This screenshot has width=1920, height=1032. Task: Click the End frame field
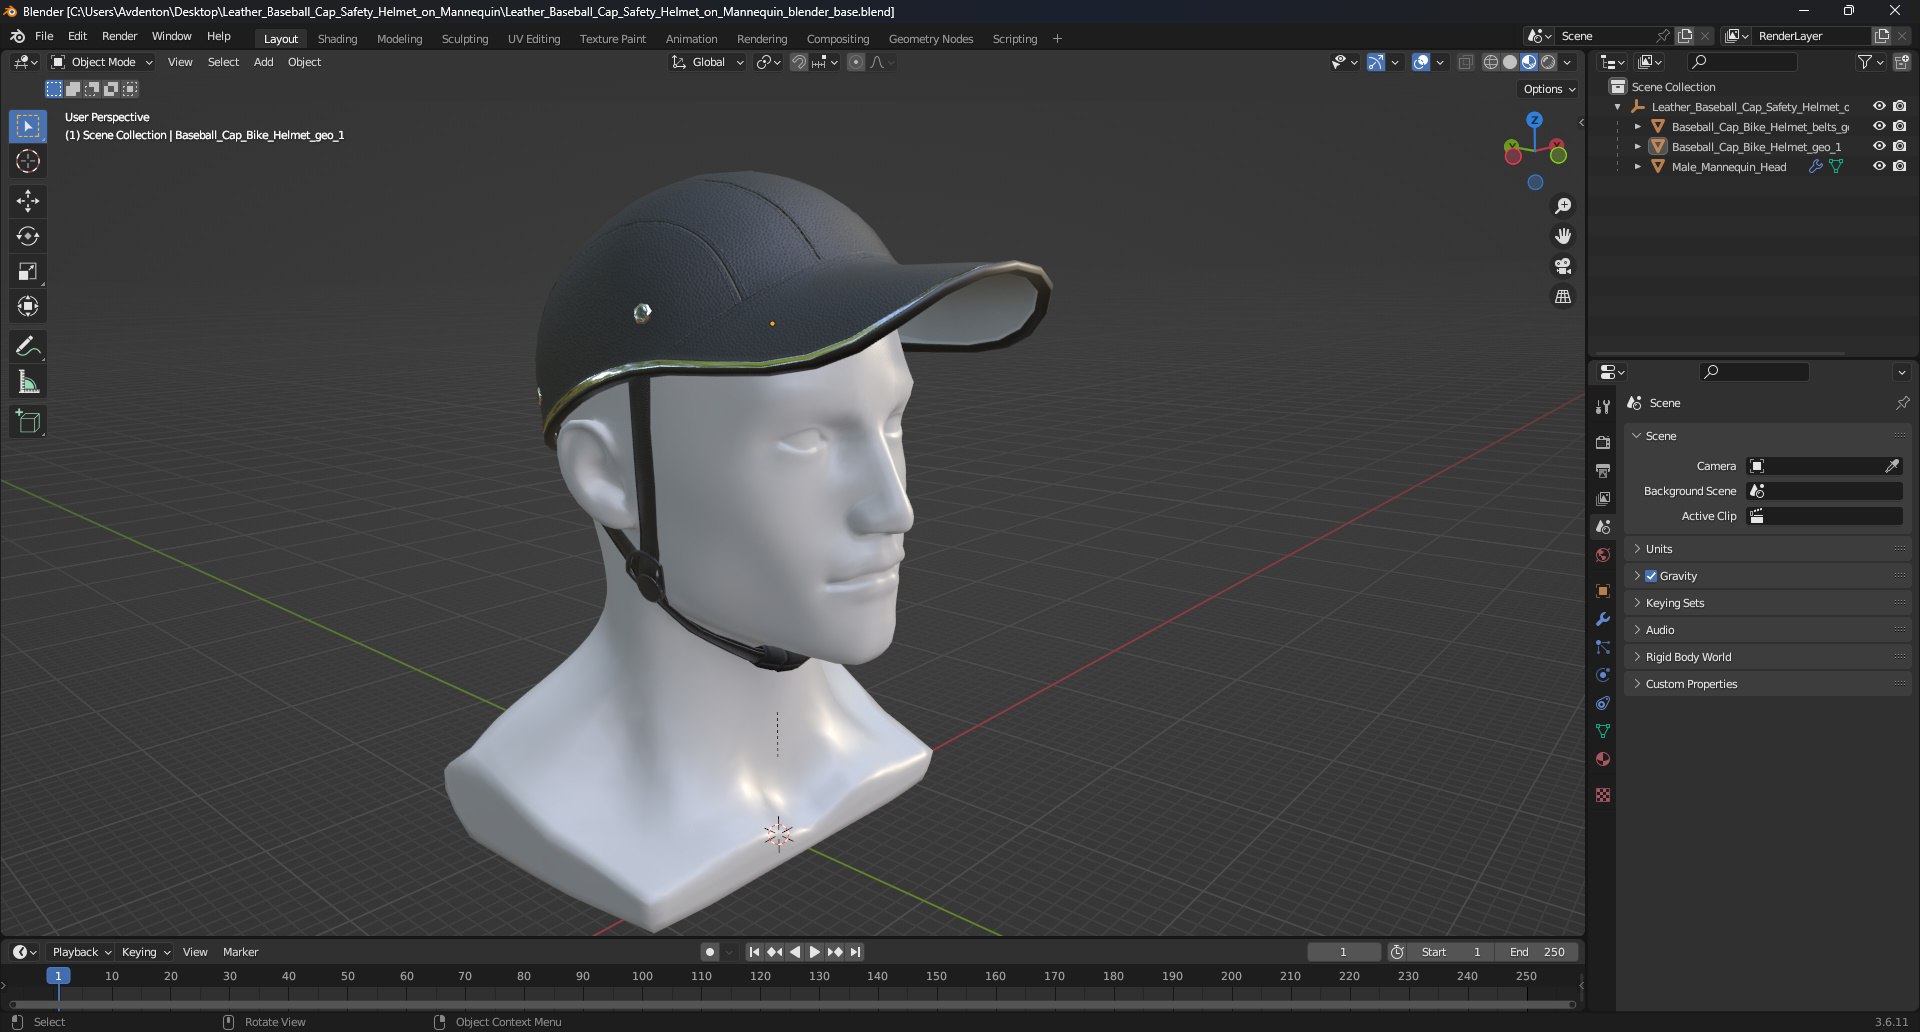click(1537, 952)
